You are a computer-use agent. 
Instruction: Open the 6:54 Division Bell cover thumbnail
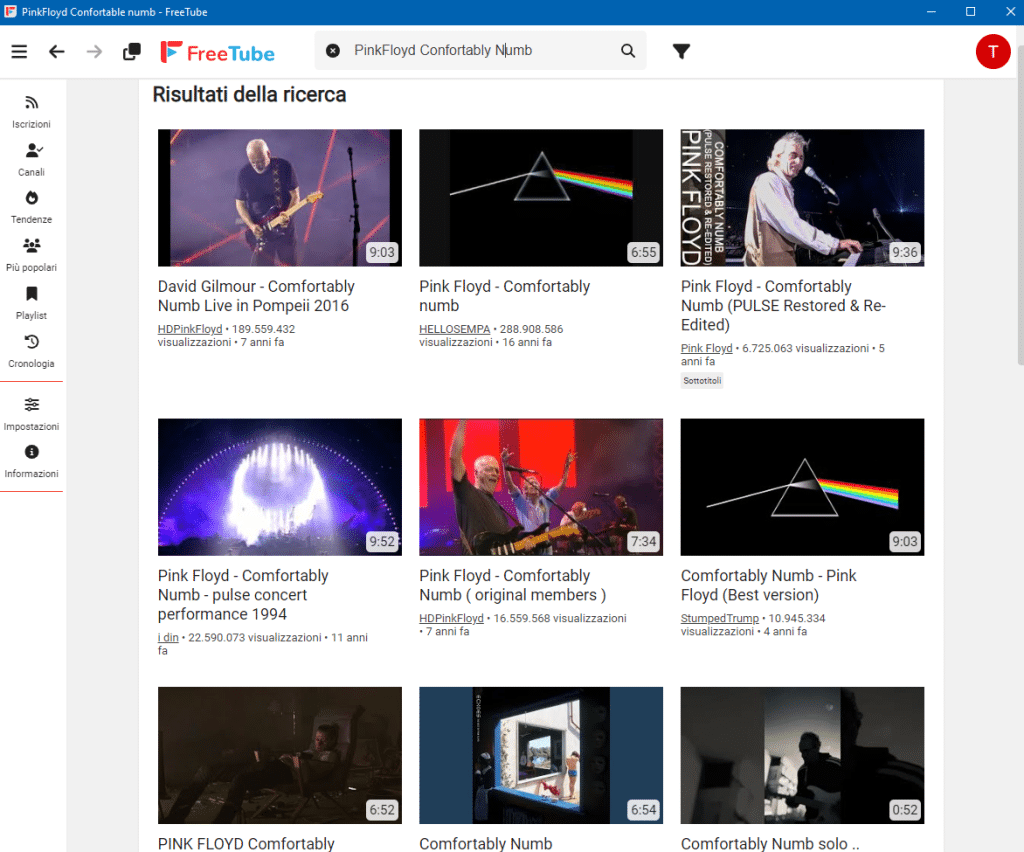coord(541,755)
